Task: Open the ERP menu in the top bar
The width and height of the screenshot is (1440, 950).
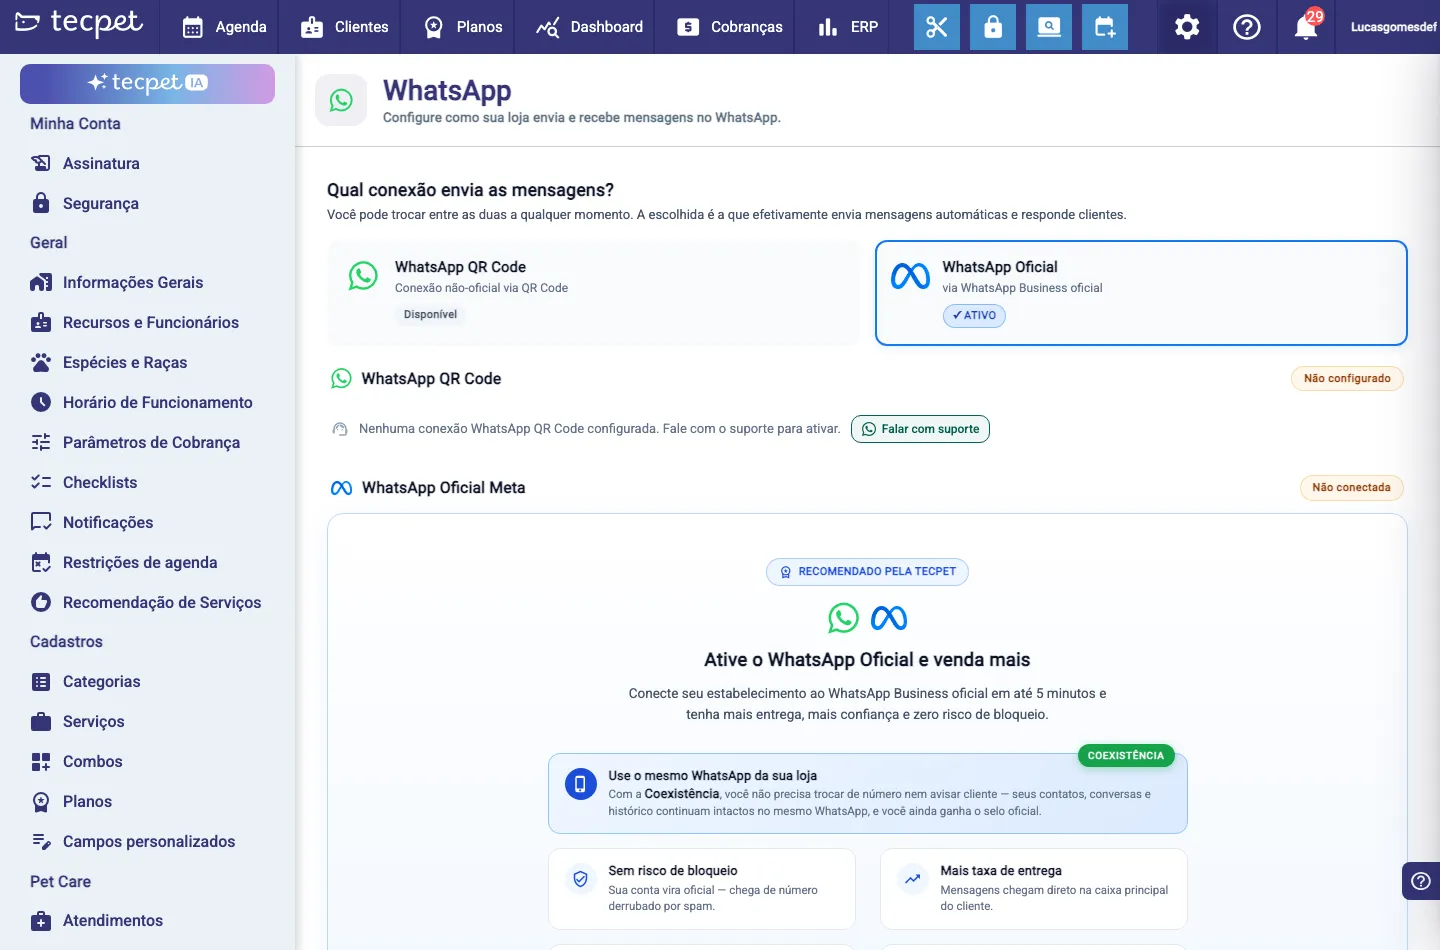Action: [848, 27]
